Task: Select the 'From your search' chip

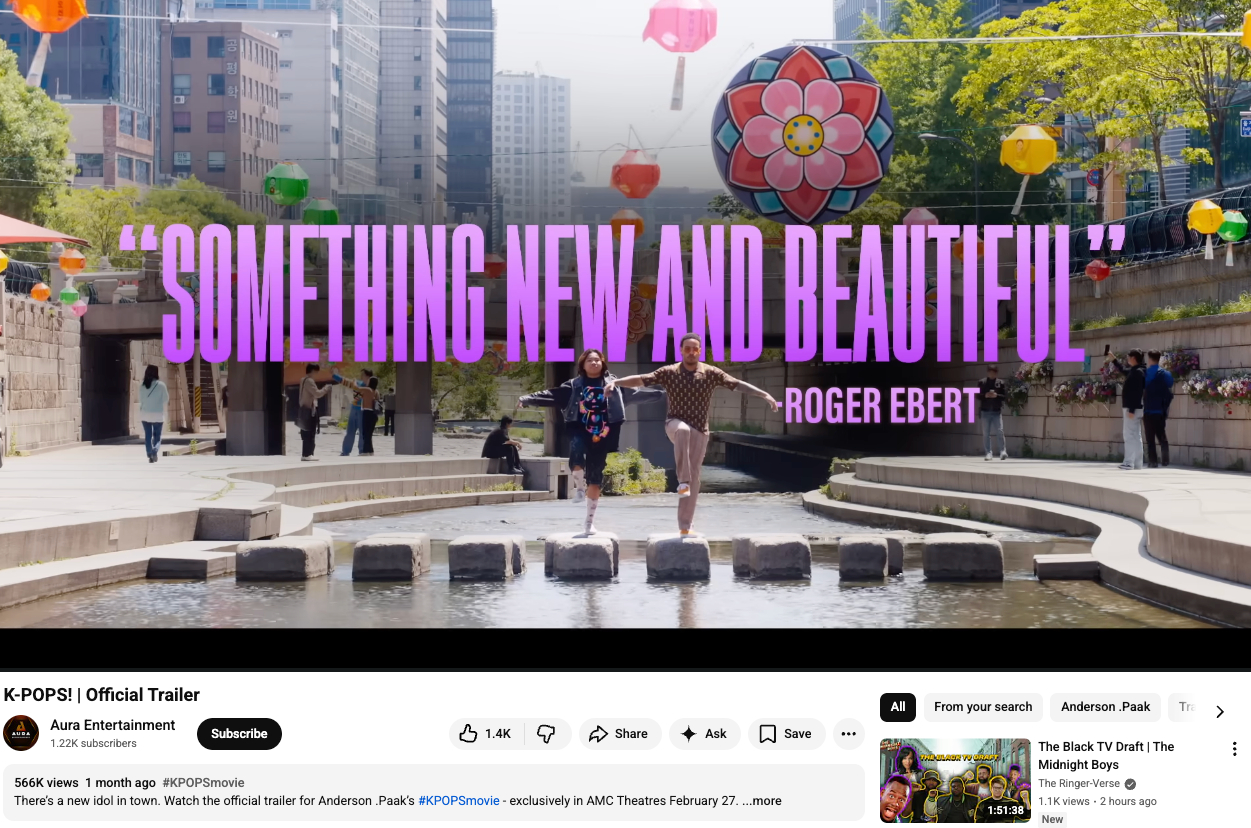Action: pos(982,707)
